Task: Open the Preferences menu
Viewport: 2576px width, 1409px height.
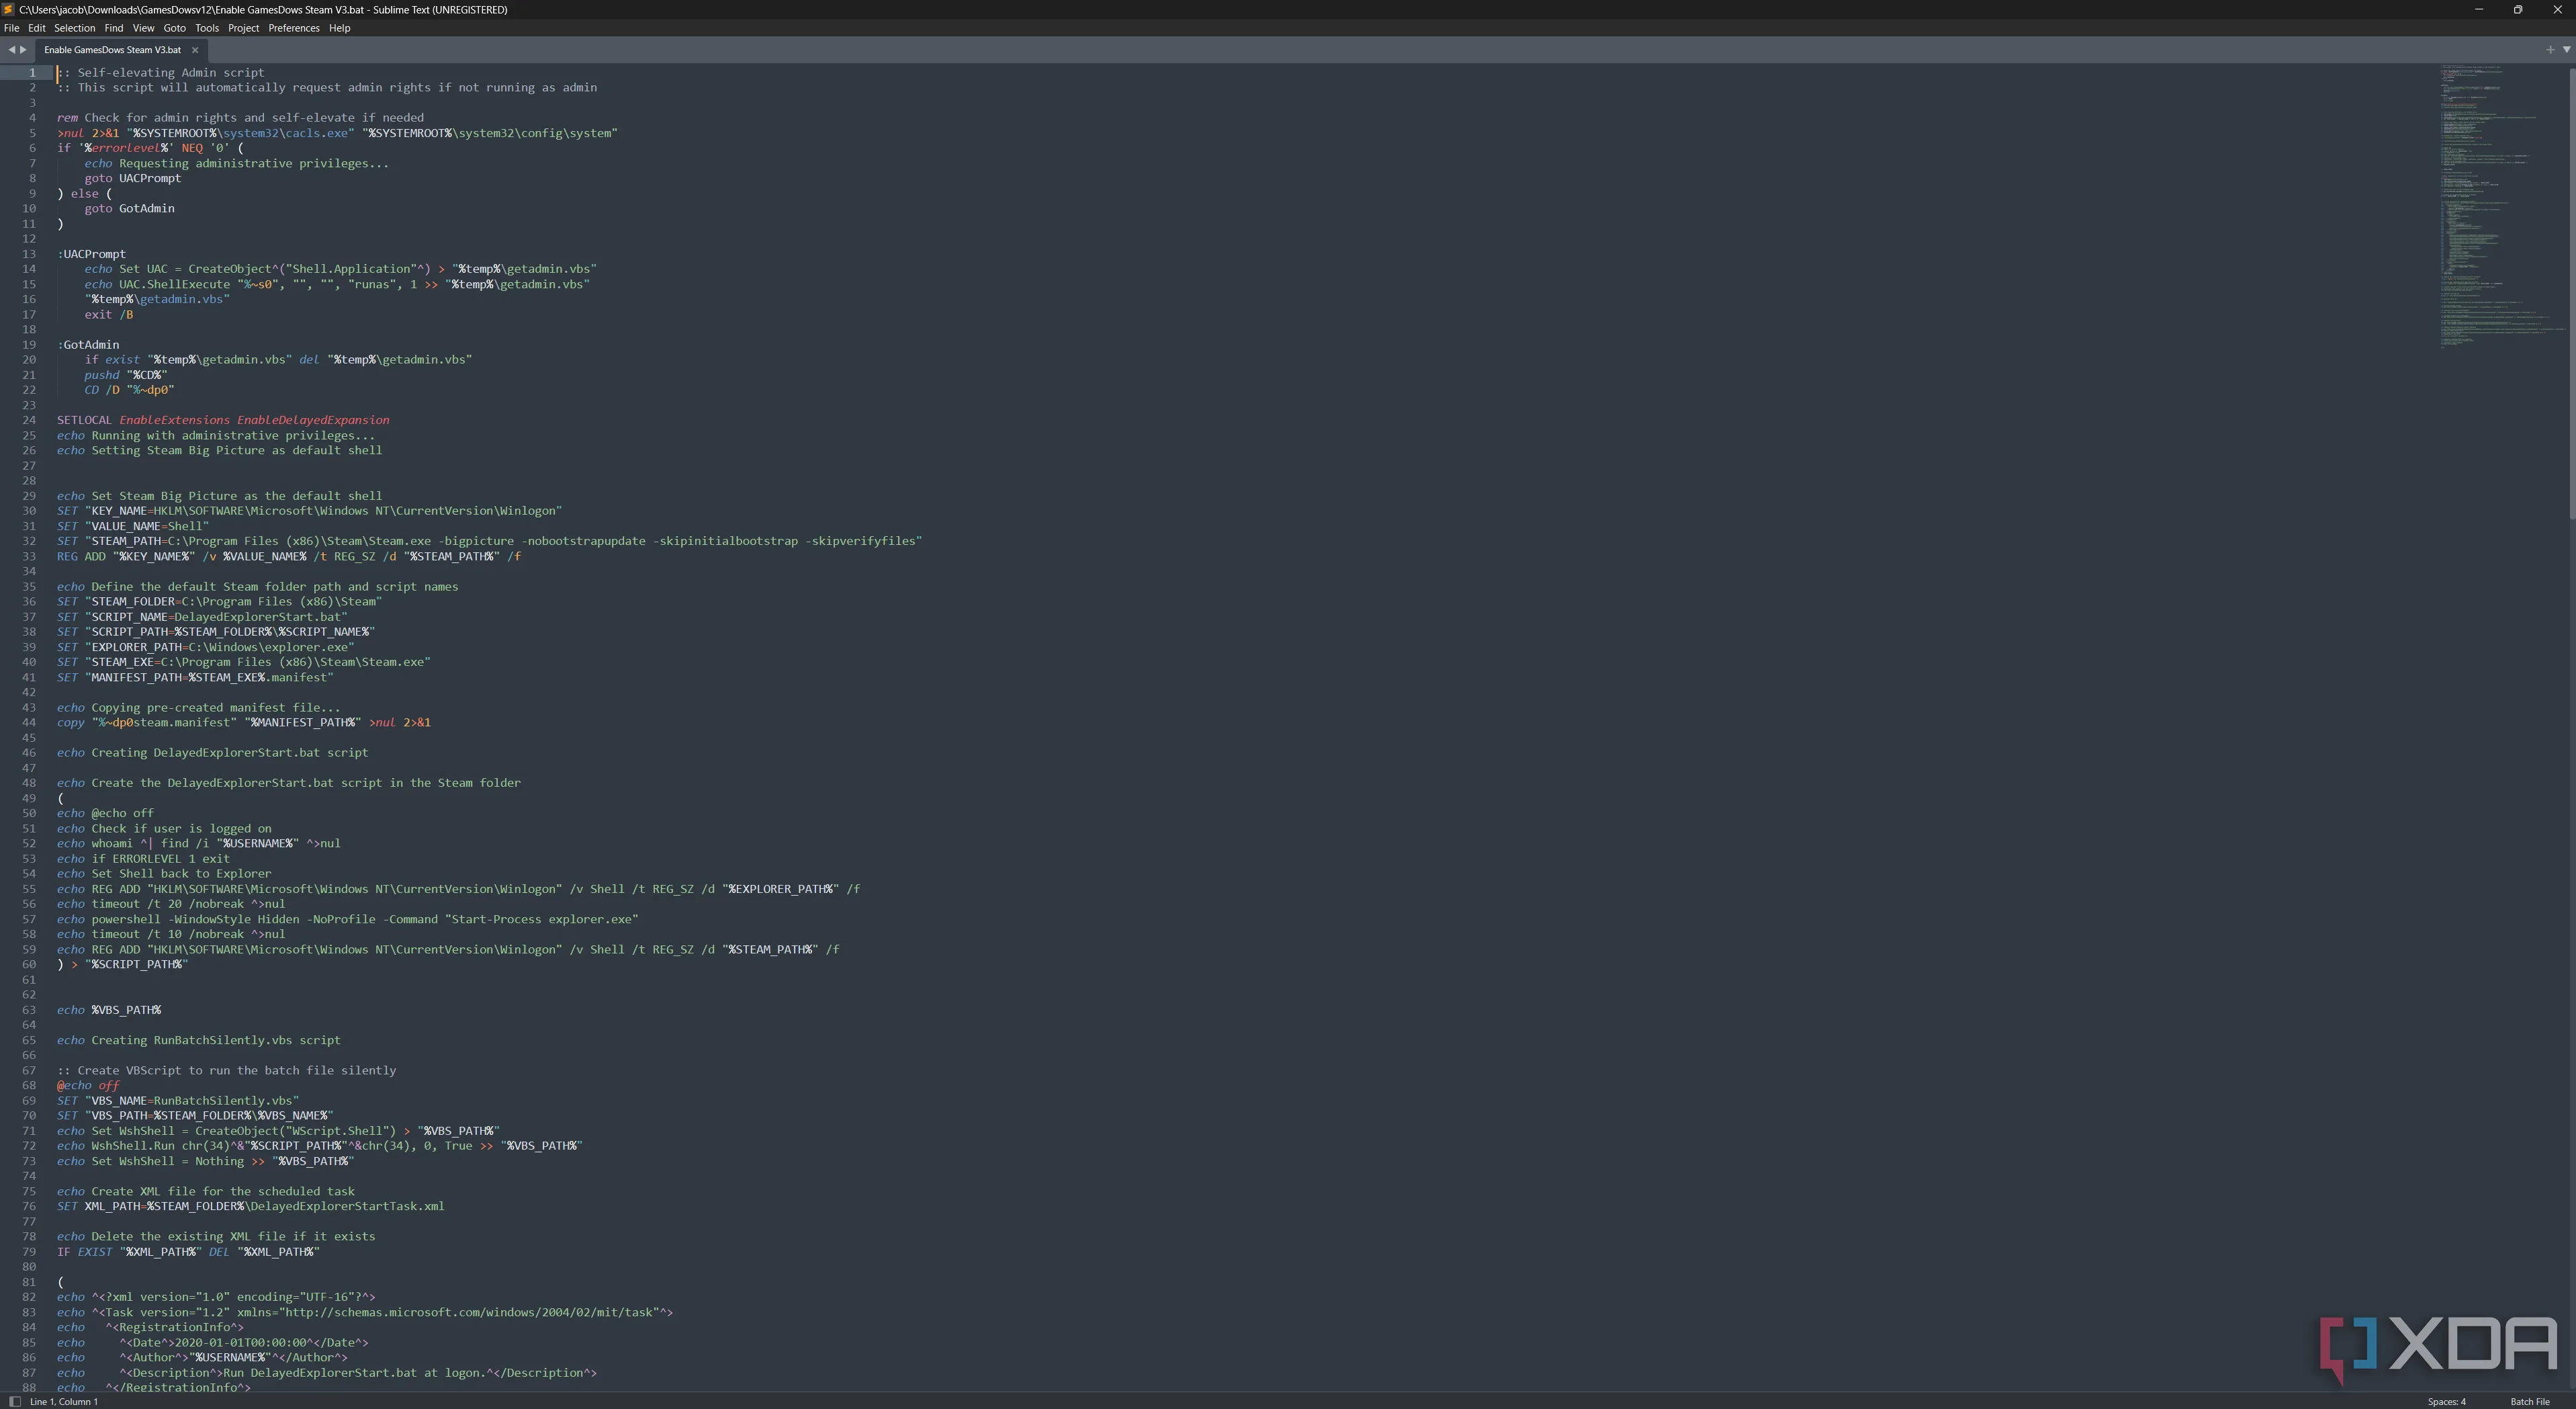Action: [x=294, y=28]
